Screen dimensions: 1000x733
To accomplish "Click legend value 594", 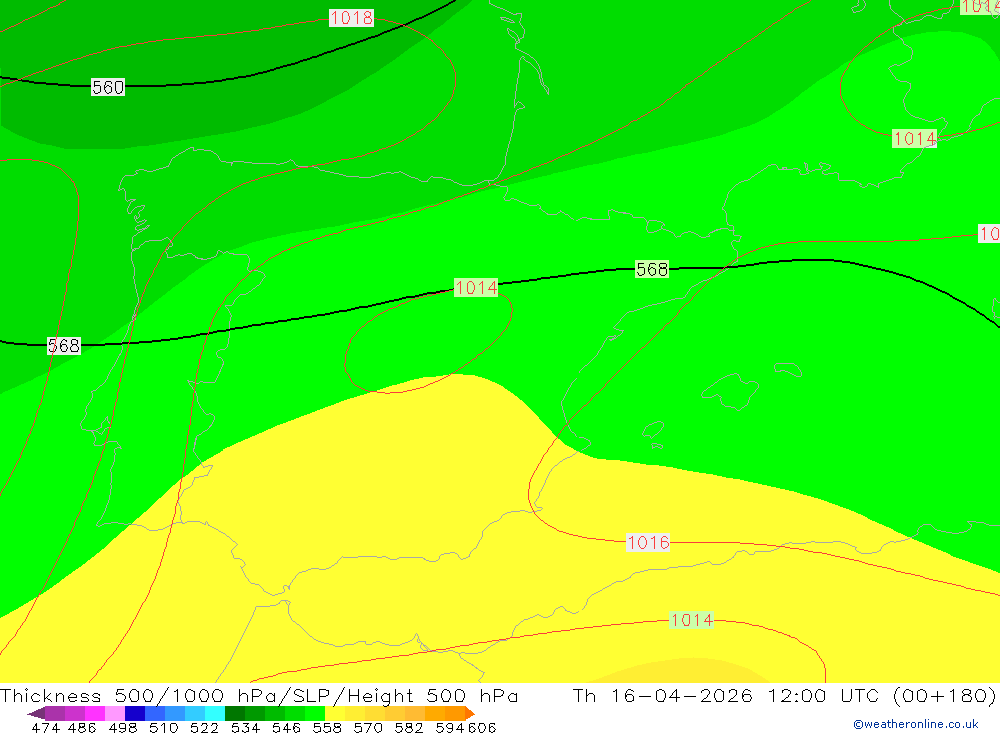I will point(450,727).
